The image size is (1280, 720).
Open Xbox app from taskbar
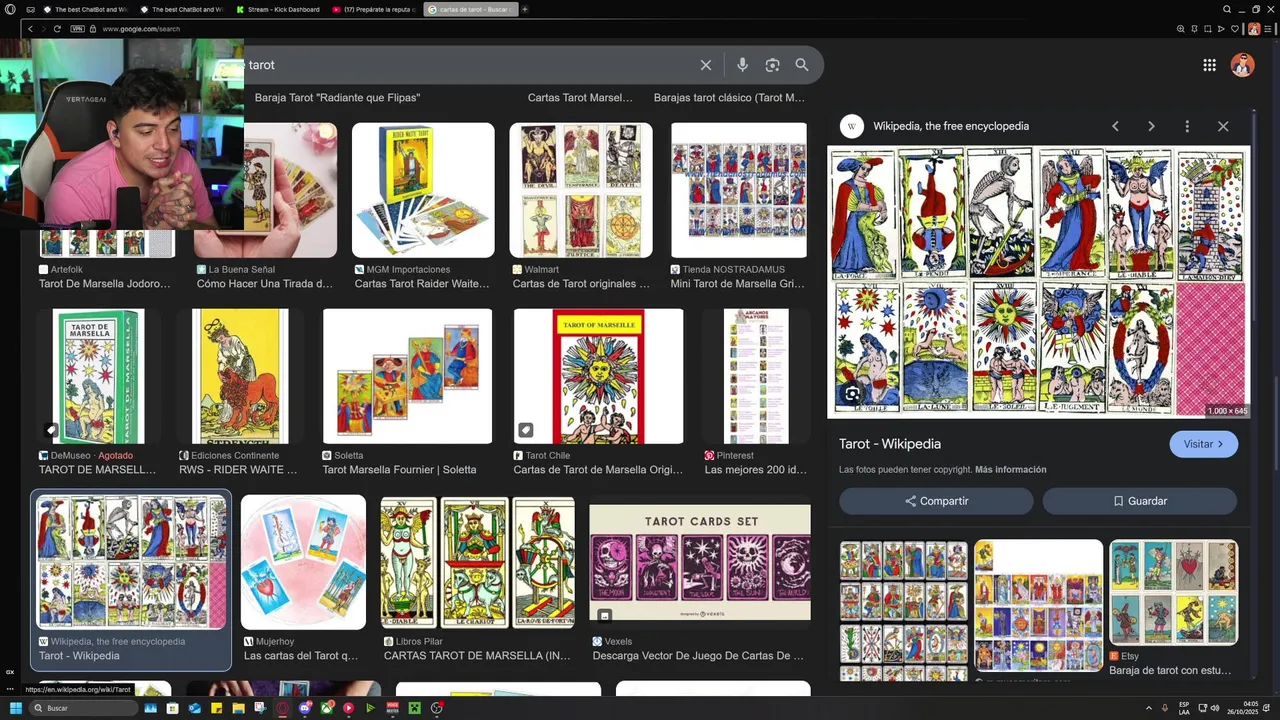click(327, 708)
